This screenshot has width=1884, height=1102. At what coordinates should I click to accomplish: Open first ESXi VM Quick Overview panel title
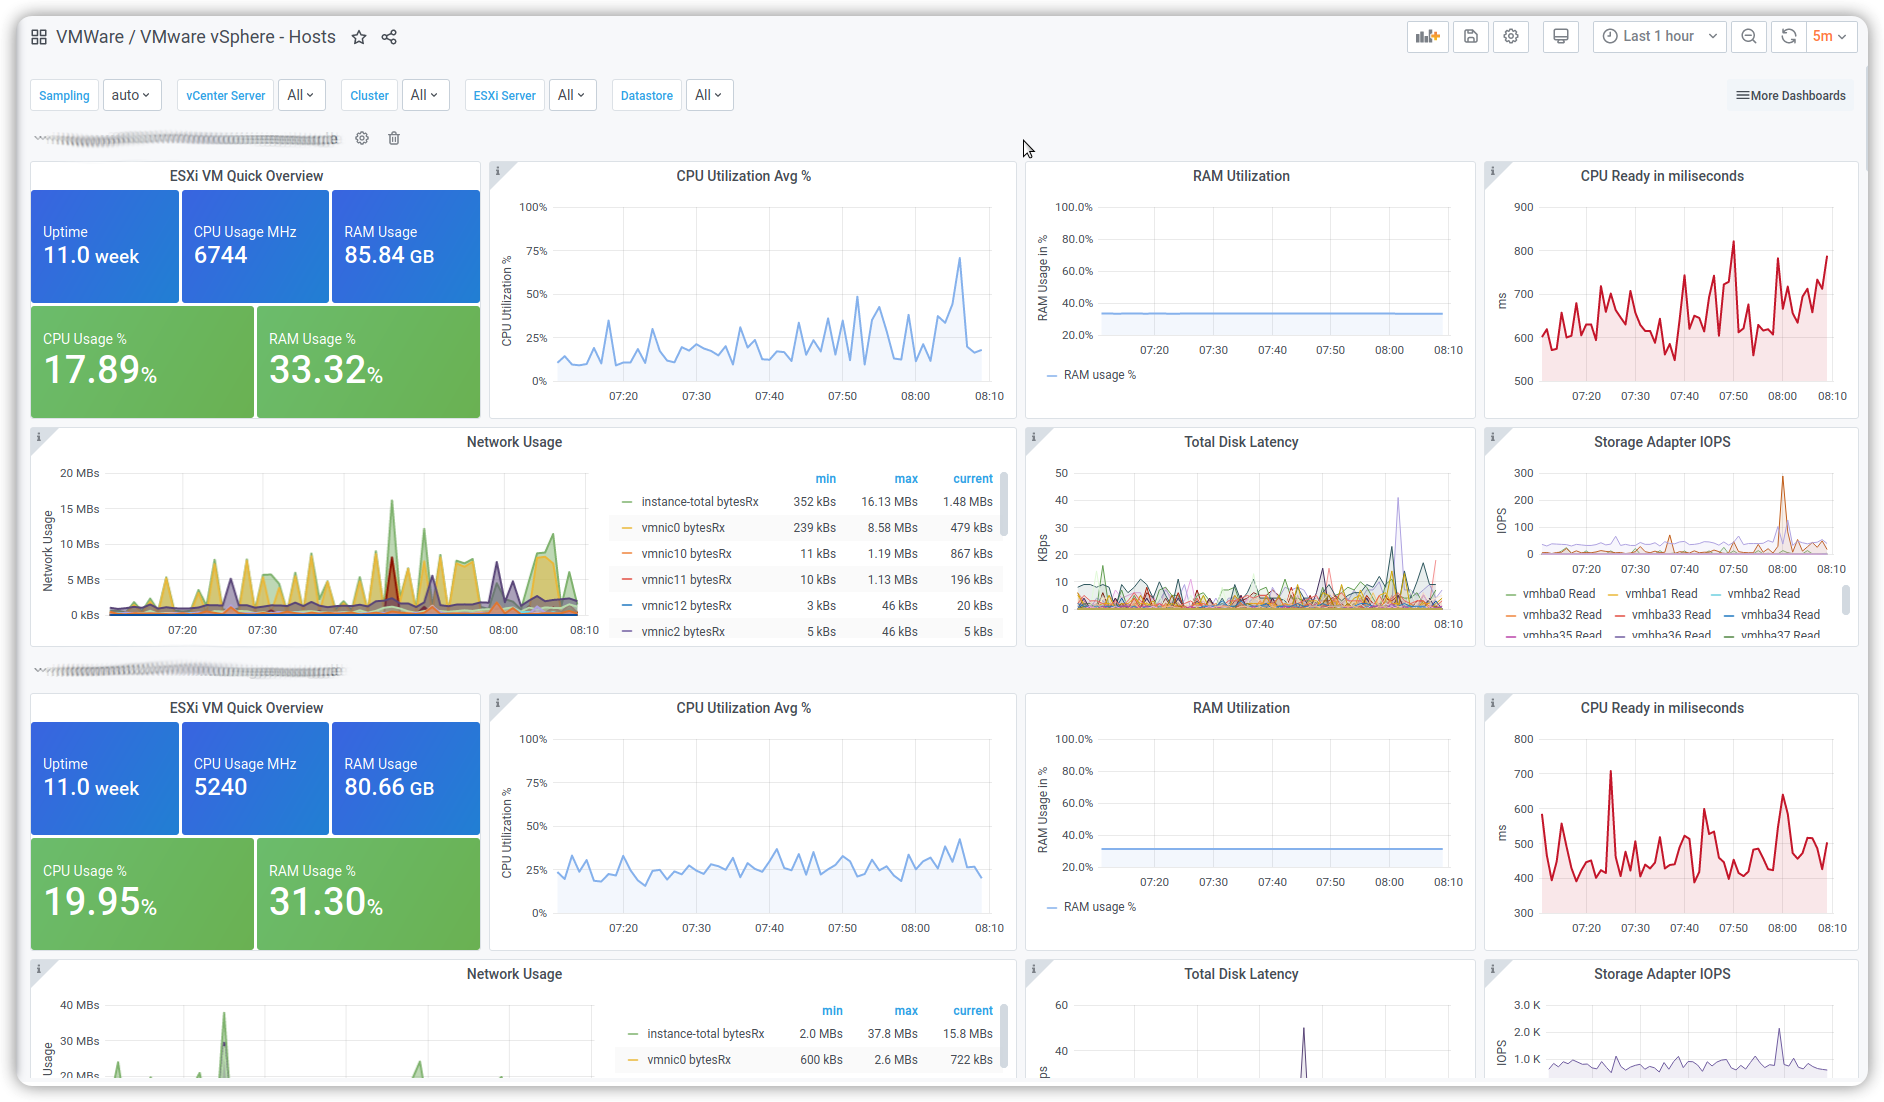pos(246,176)
